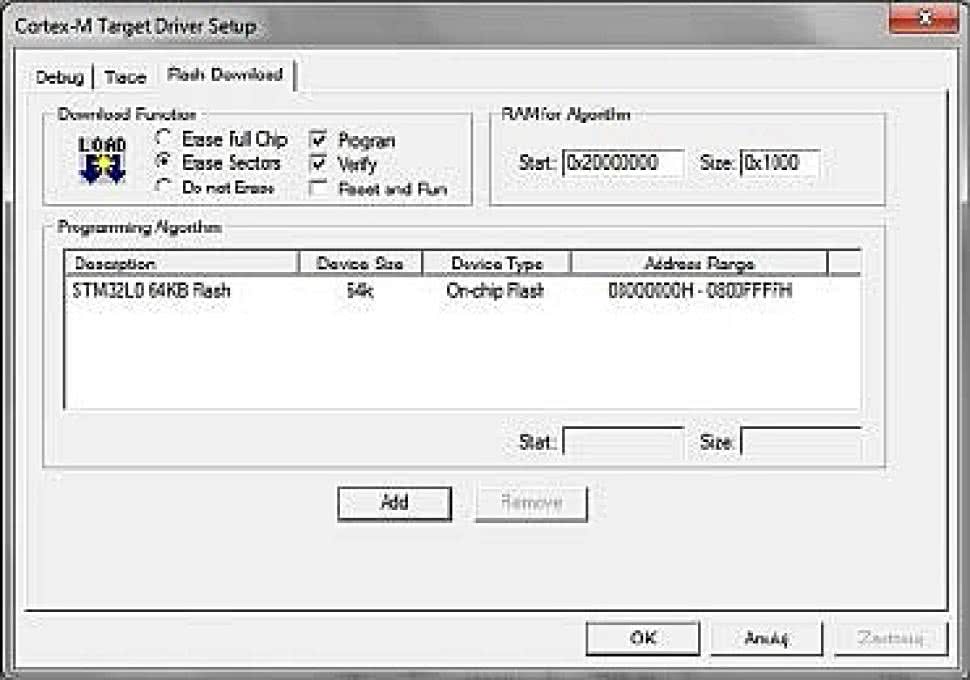Click the Address Range column header

coord(698,263)
